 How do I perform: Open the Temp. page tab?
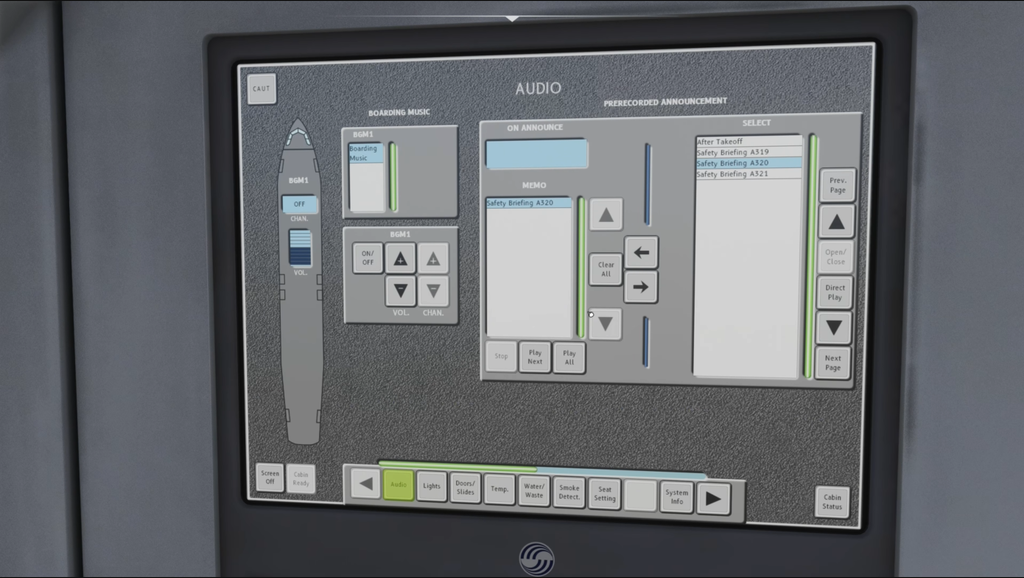[x=499, y=490]
